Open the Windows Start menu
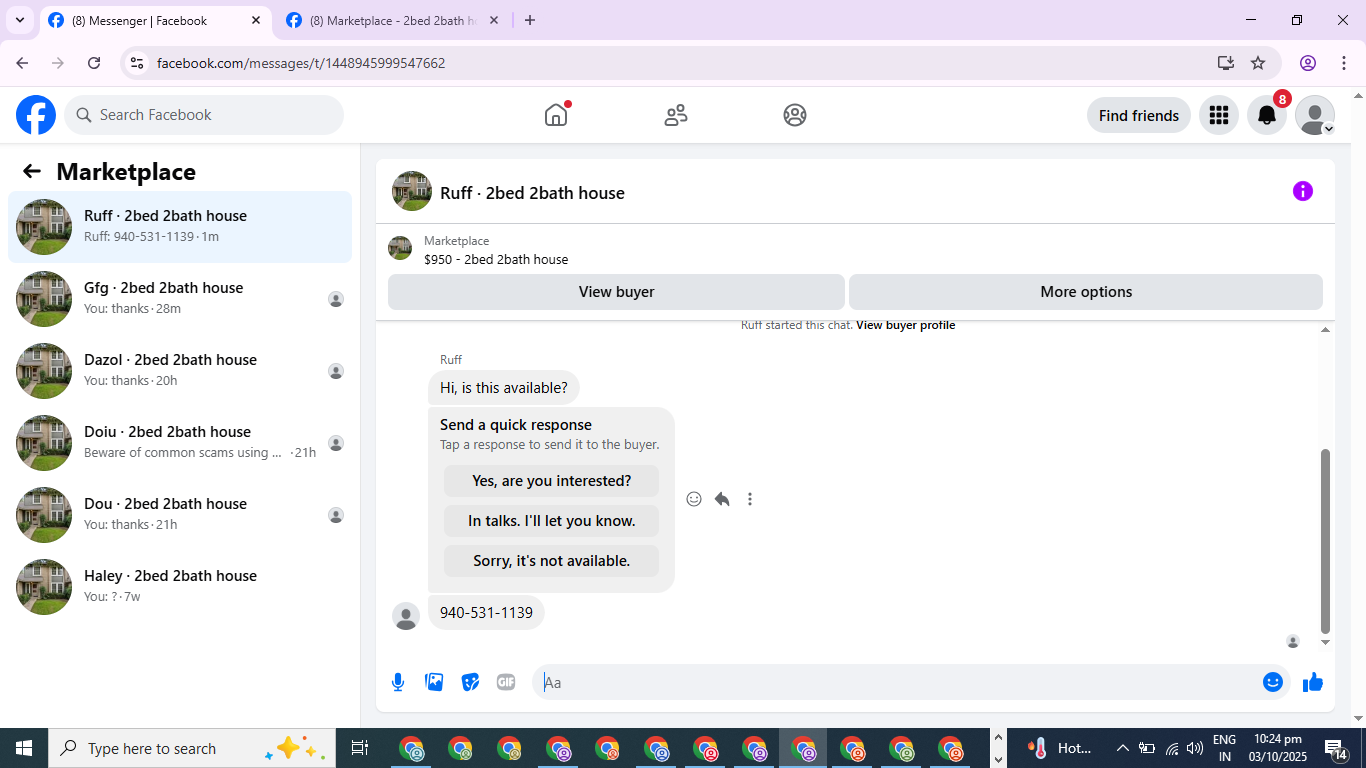Screen dimensions: 1366x768 pos(24,748)
